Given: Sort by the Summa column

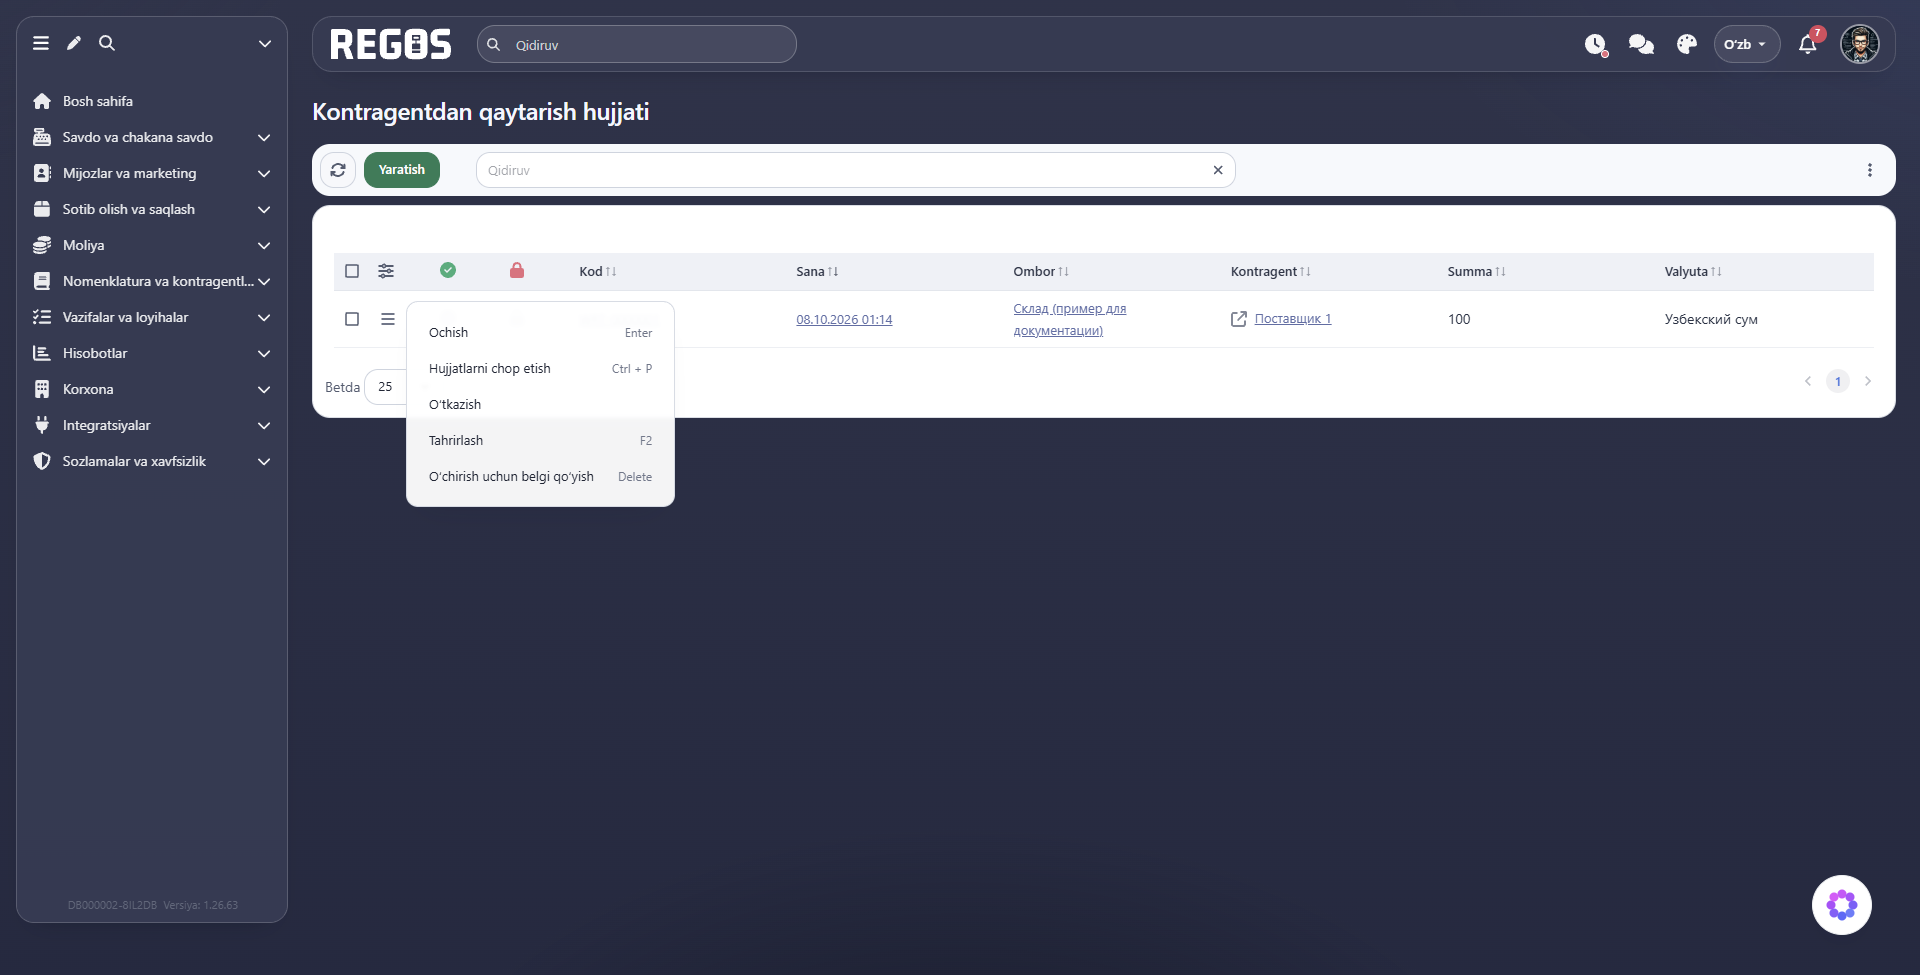Looking at the screenshot, I should pyautogui.click(x=1476, y=272).
